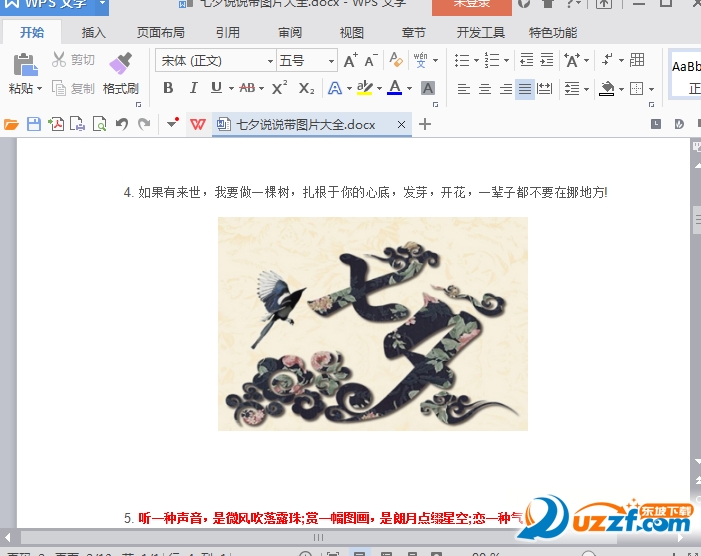Center align text

pos(485,89)
